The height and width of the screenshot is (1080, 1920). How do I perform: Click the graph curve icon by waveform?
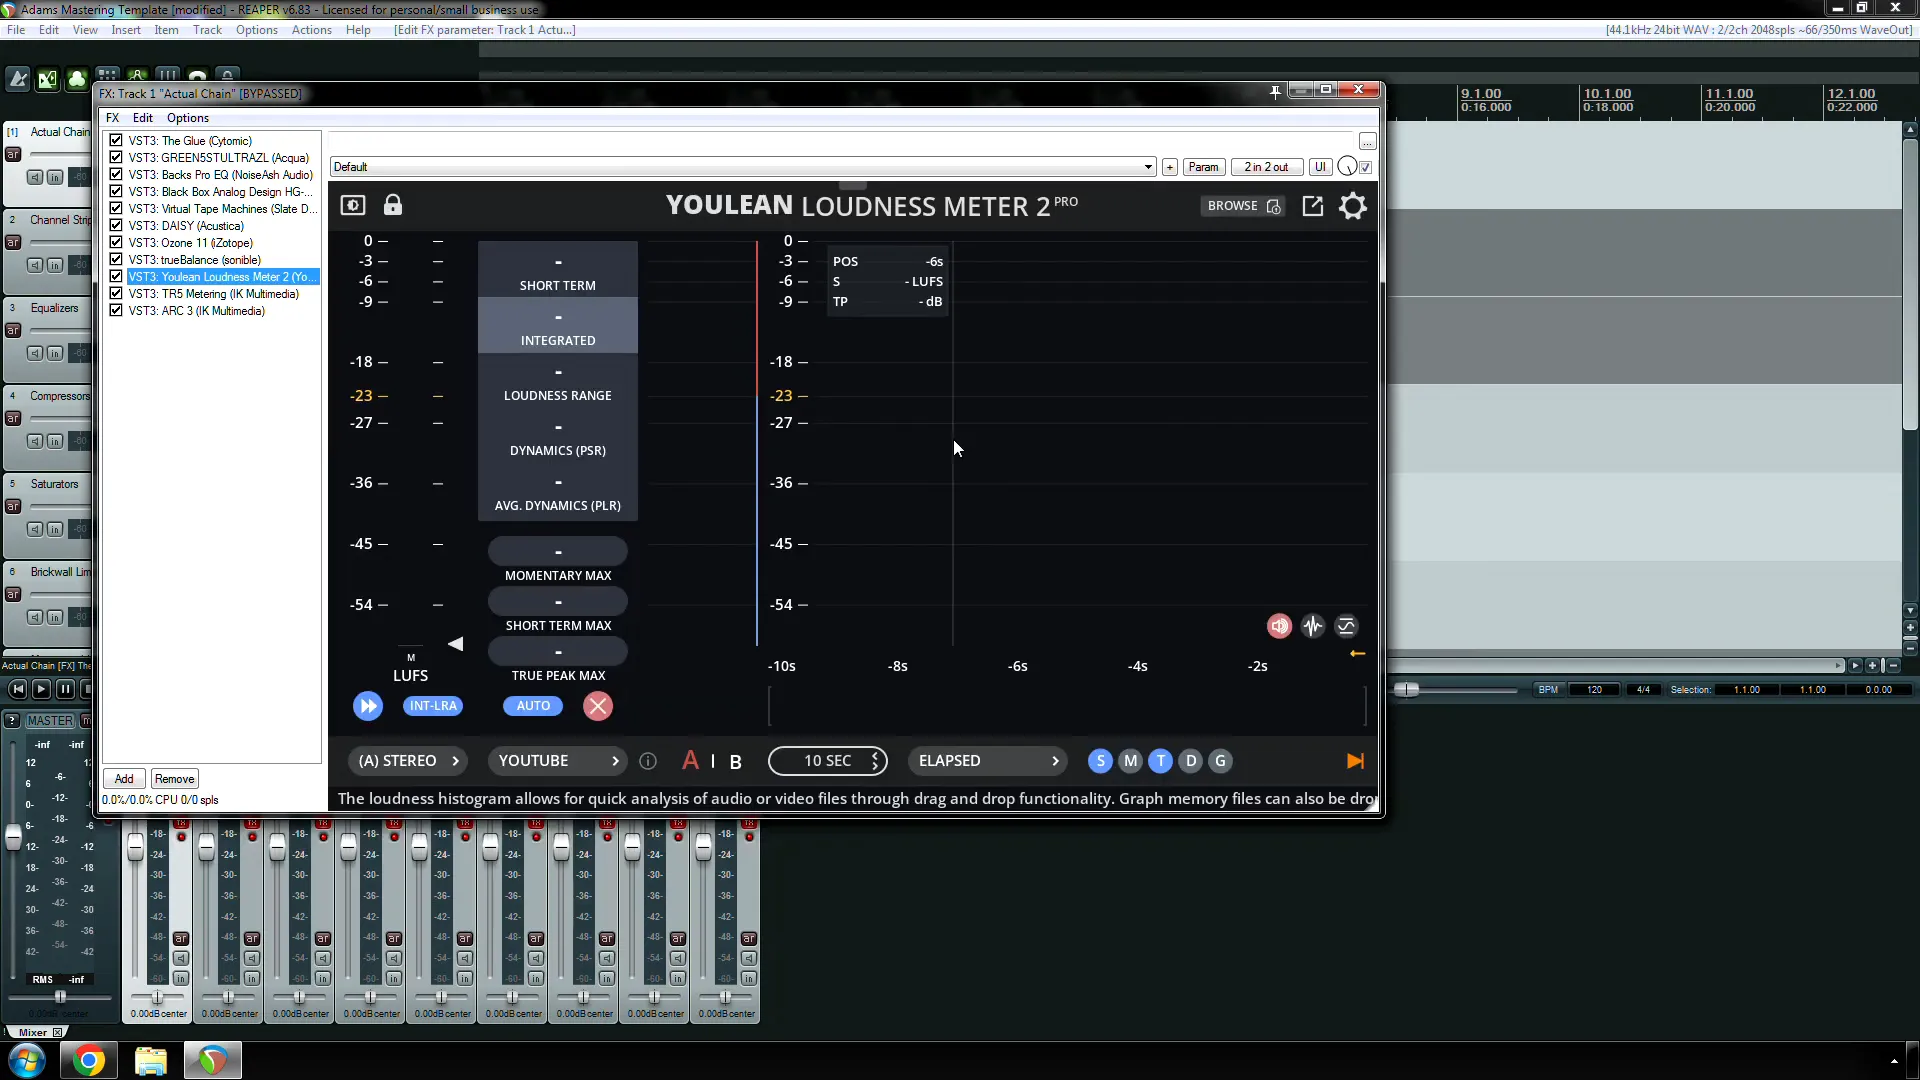(x=1346, y=626)
